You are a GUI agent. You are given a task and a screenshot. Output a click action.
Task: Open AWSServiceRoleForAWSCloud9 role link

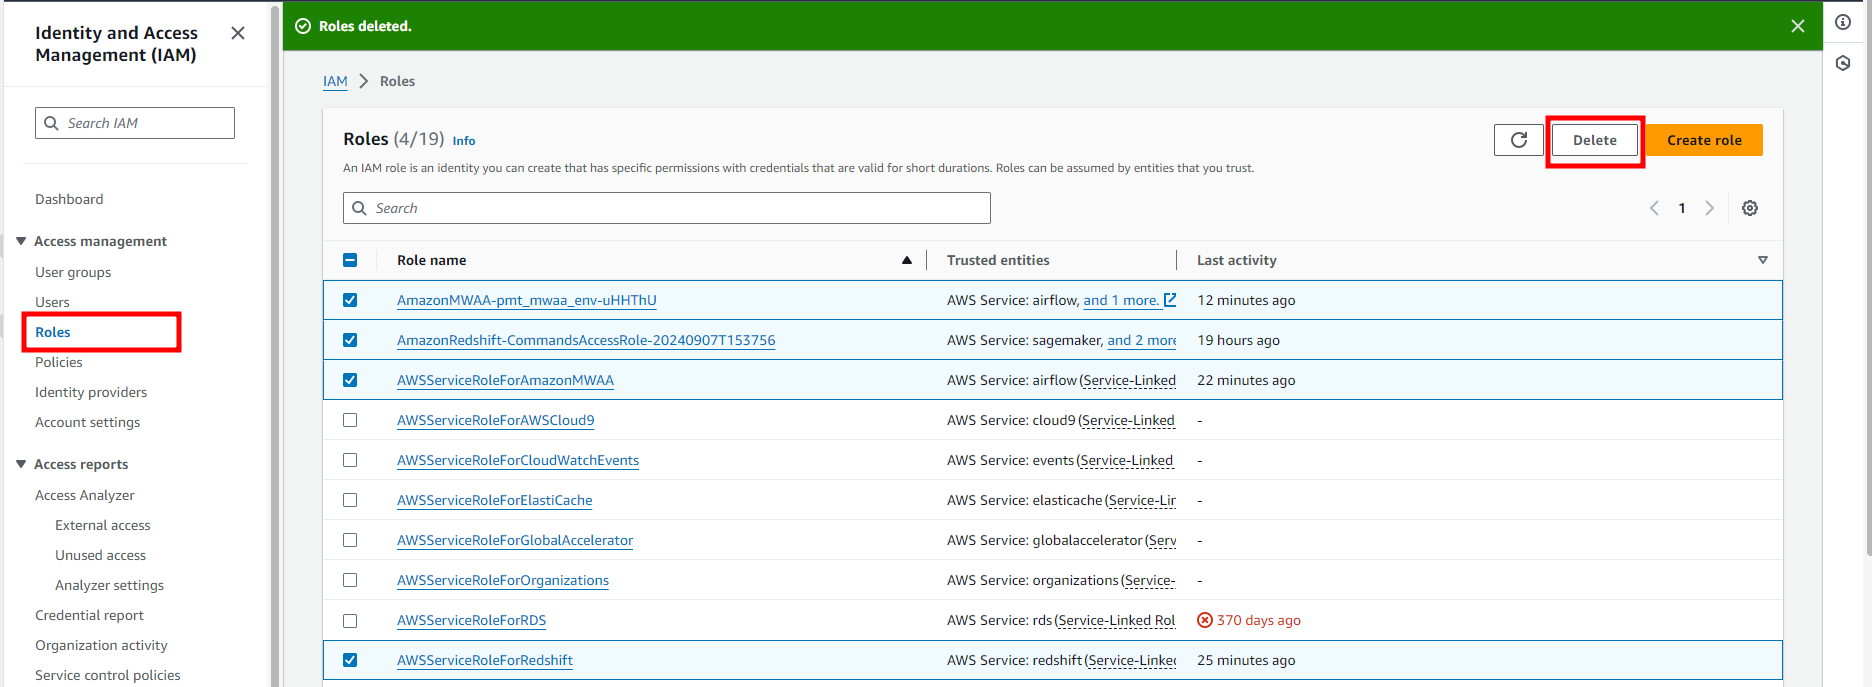click(496, 420)
